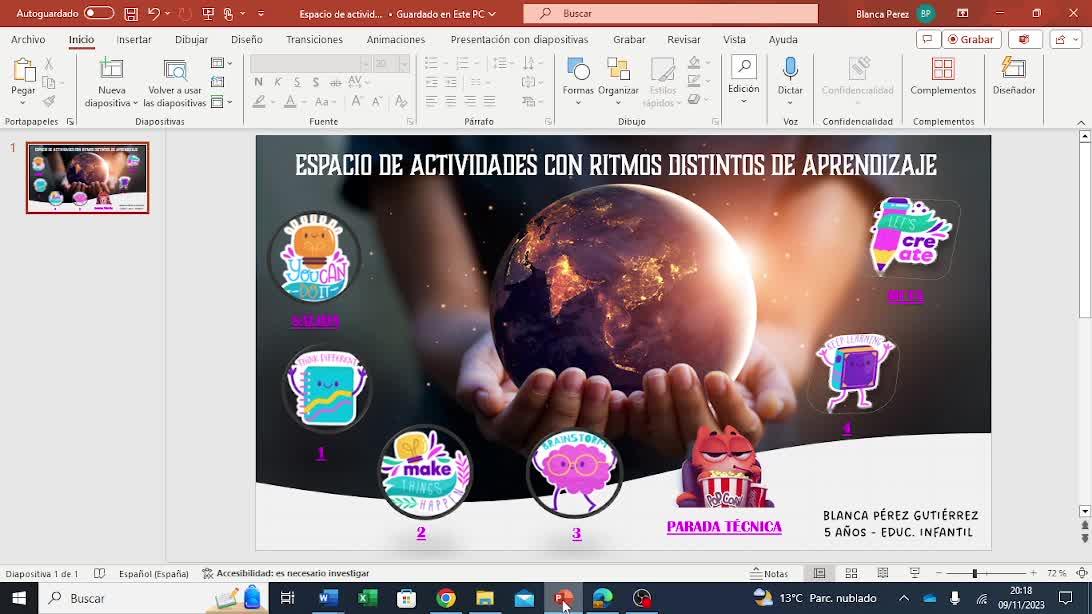Click the zoom in plus button
The width and height of the screenshot is (1092, 614).
click(1034, 573)
